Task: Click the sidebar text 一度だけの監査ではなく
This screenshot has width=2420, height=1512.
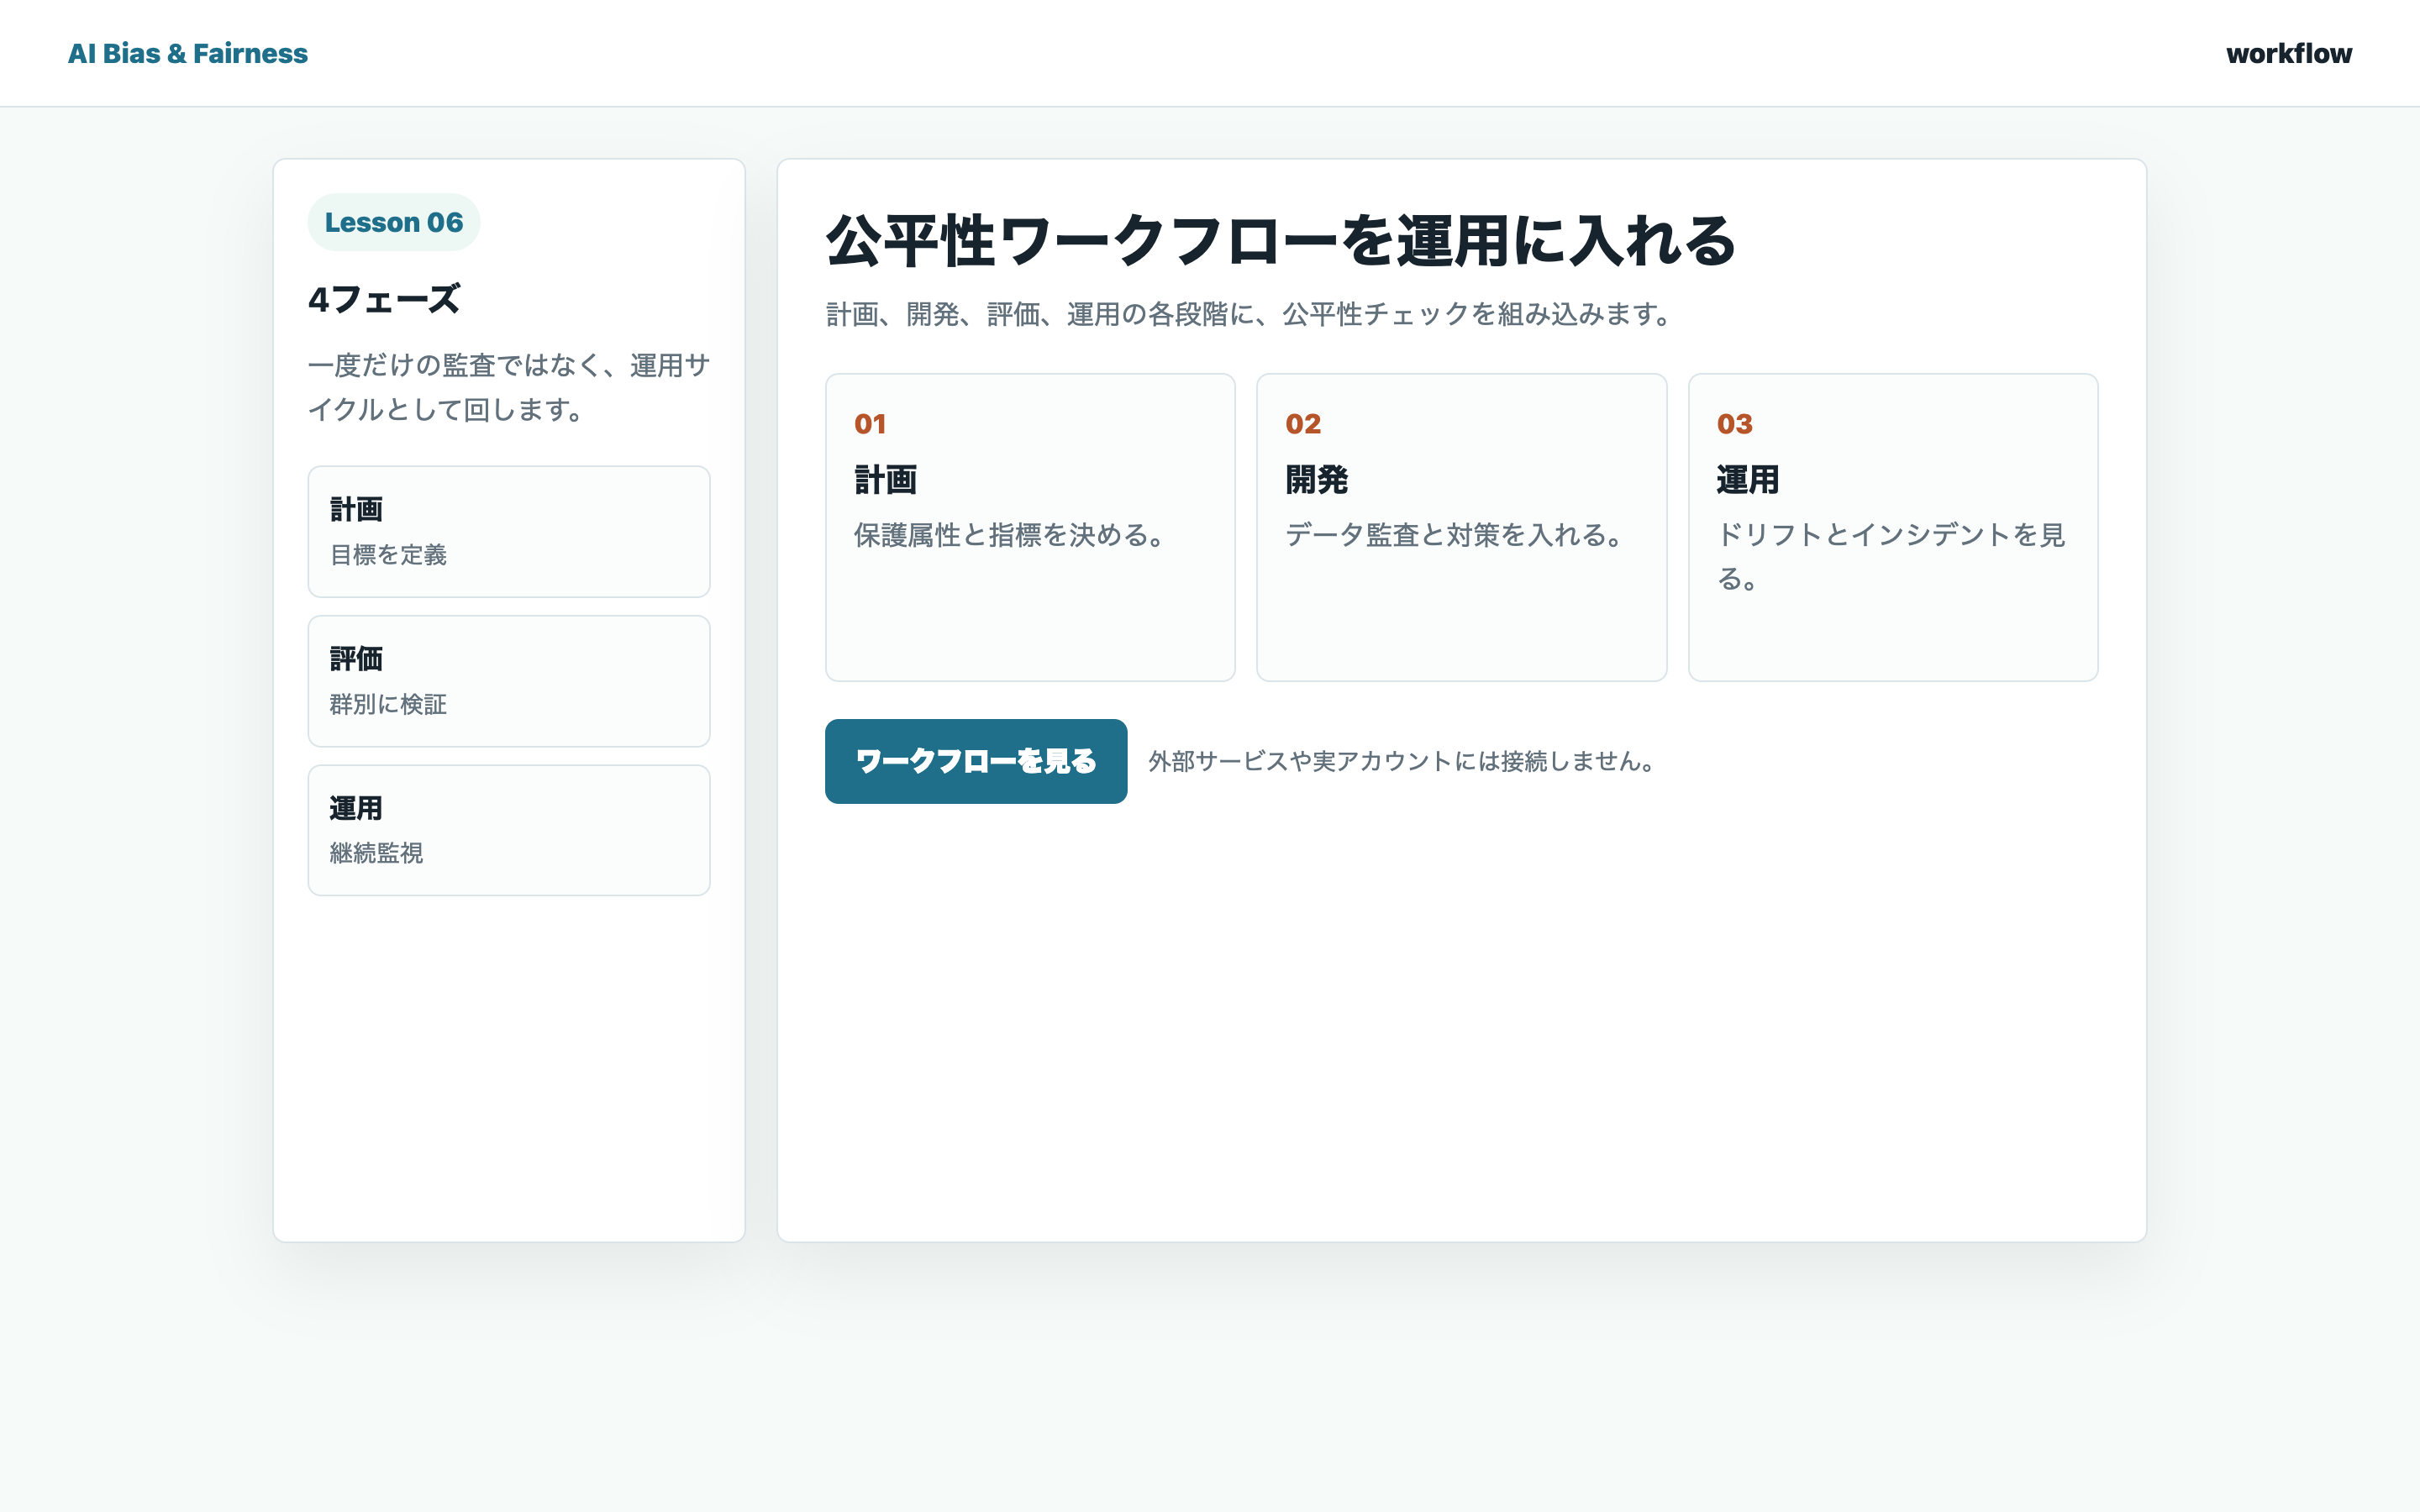Action: (509, 387)
